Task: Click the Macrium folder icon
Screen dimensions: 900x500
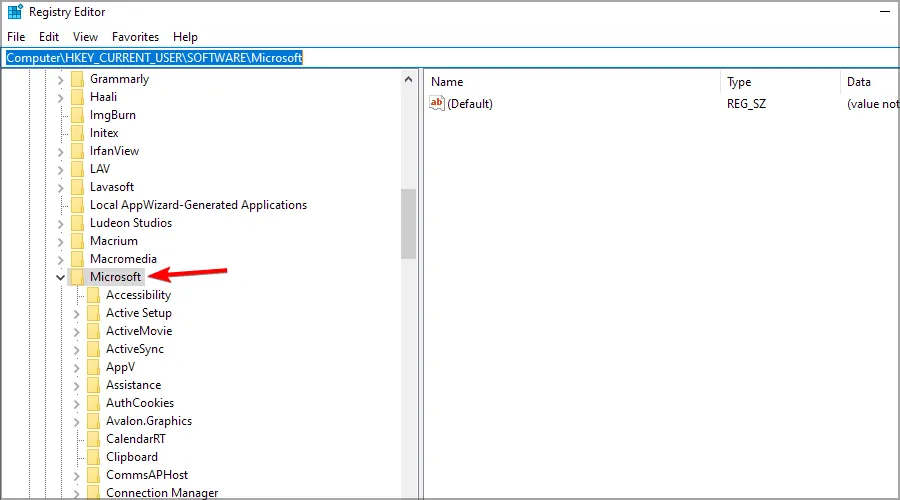Action: (x=77, y=241)
